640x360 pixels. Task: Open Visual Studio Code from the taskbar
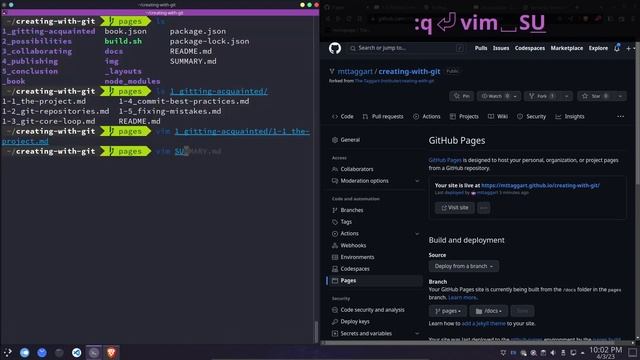(x=76, y=353)
